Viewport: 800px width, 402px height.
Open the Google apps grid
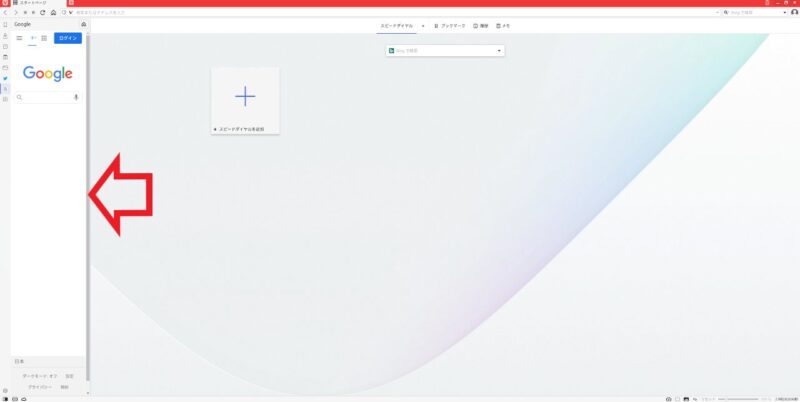[x=44, y=38]
